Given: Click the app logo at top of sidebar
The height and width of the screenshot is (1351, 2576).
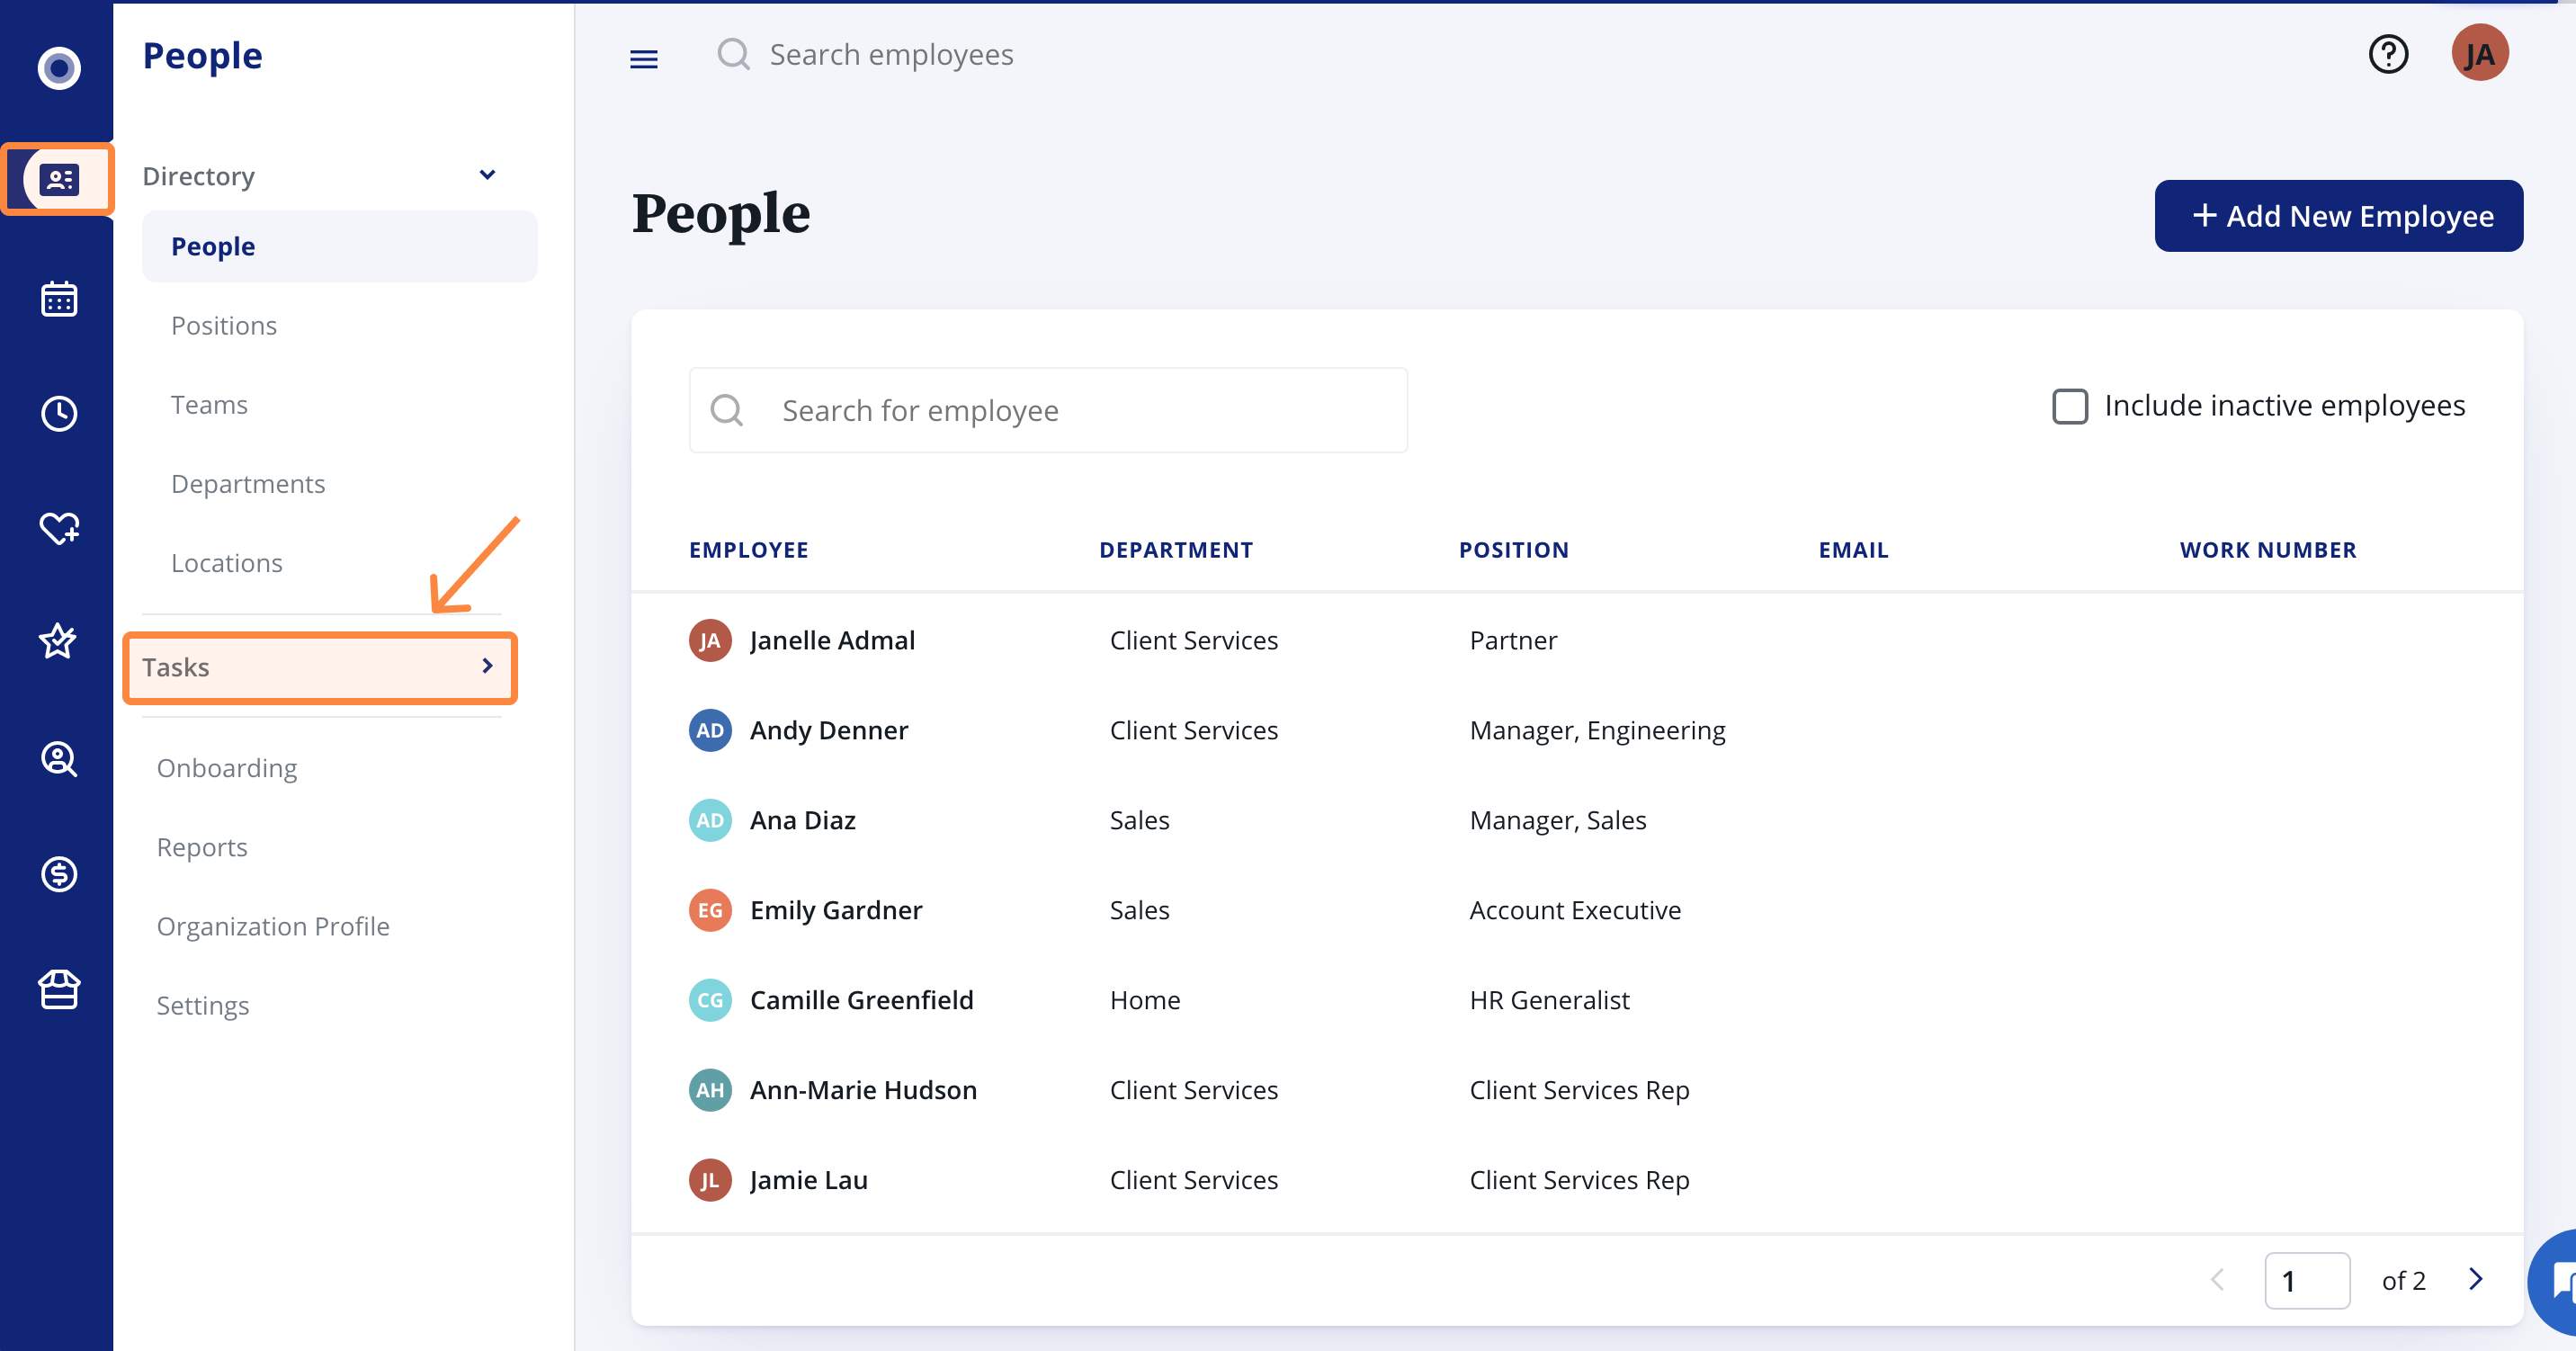Looking at the screenshot, I should [59, 68].
